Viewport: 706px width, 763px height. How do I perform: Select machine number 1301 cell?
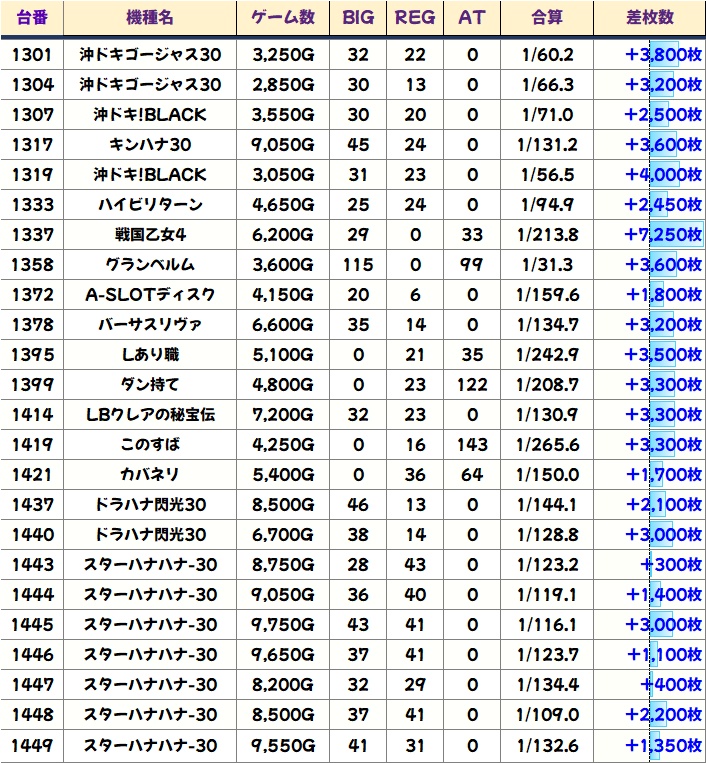click(33, 55)
